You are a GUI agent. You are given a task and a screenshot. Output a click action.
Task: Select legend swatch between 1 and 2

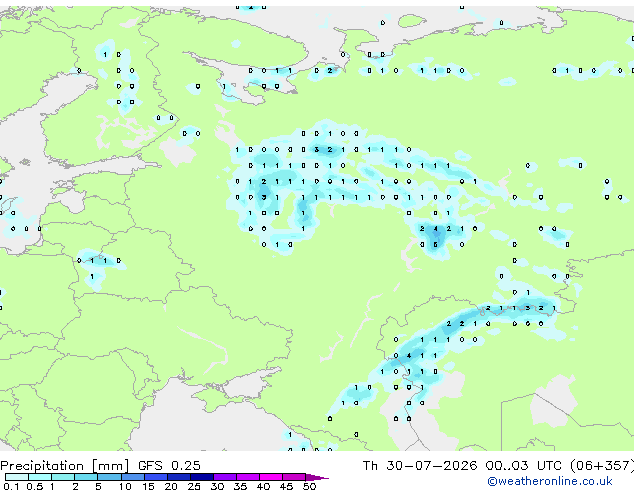click(63, 477)
